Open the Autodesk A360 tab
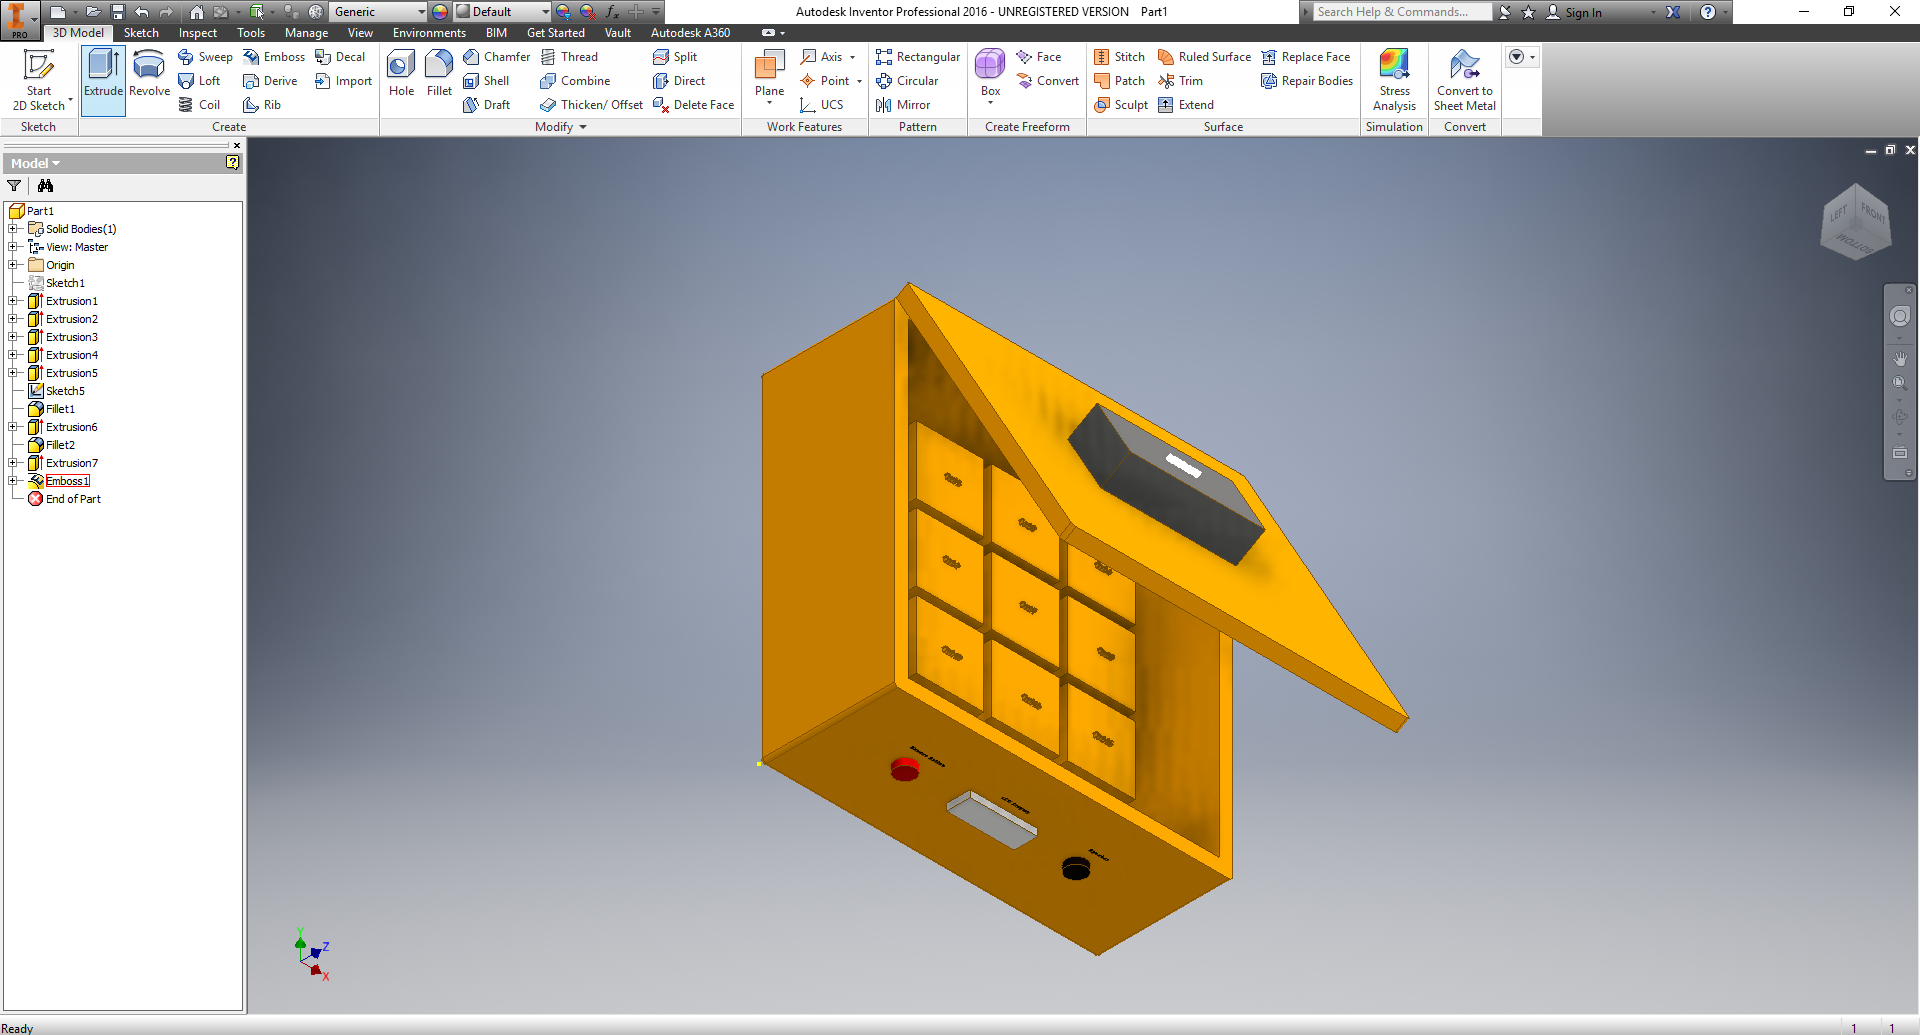The height and width of the screenshot is (1035, 1920). 690,33
